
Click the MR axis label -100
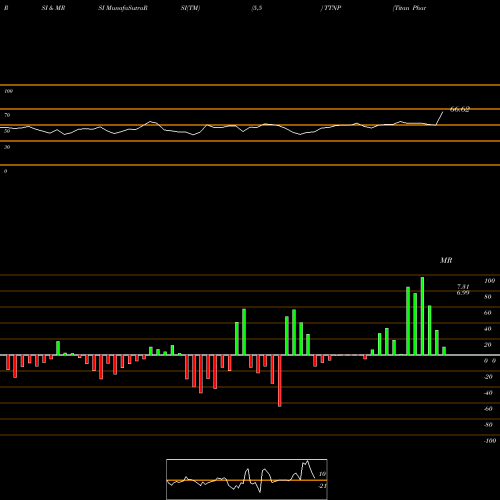click(x=490, y=441)
